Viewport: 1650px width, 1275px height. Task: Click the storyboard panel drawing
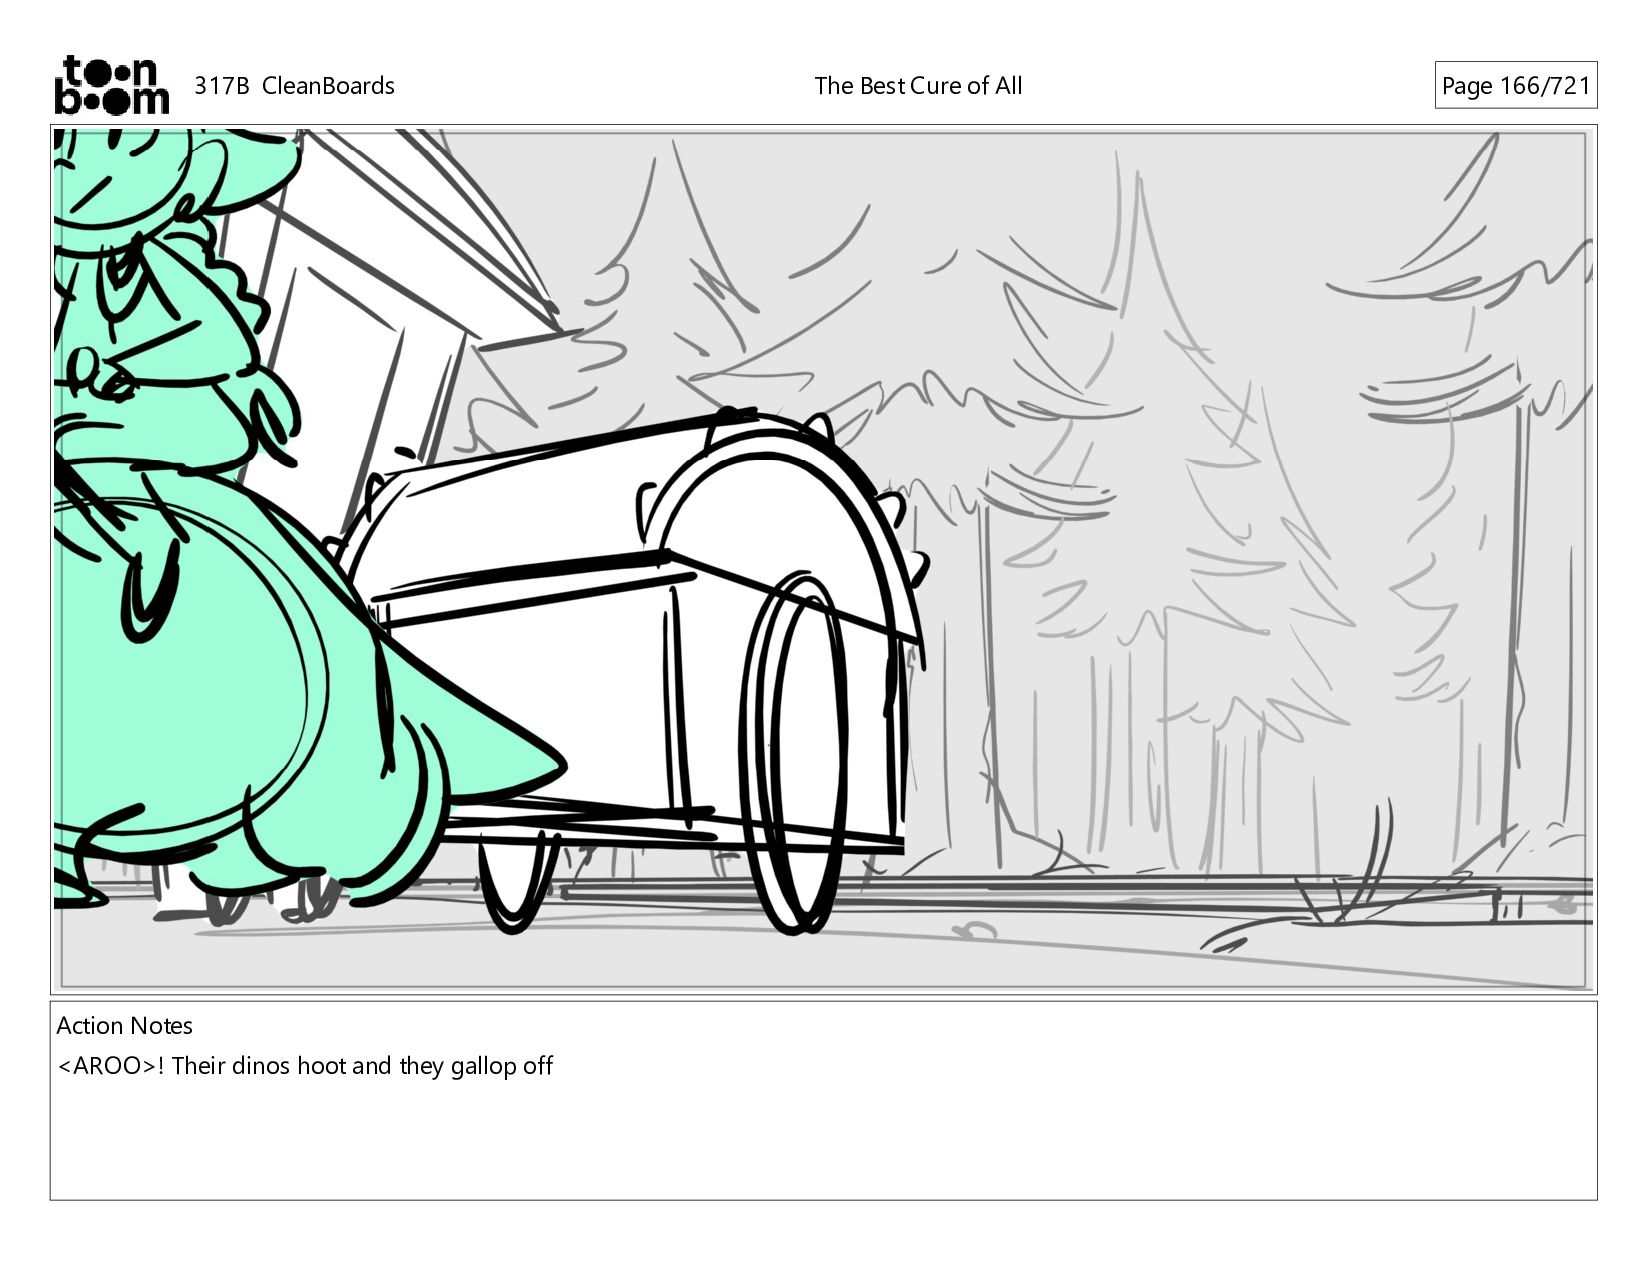[x=823, y=559]
